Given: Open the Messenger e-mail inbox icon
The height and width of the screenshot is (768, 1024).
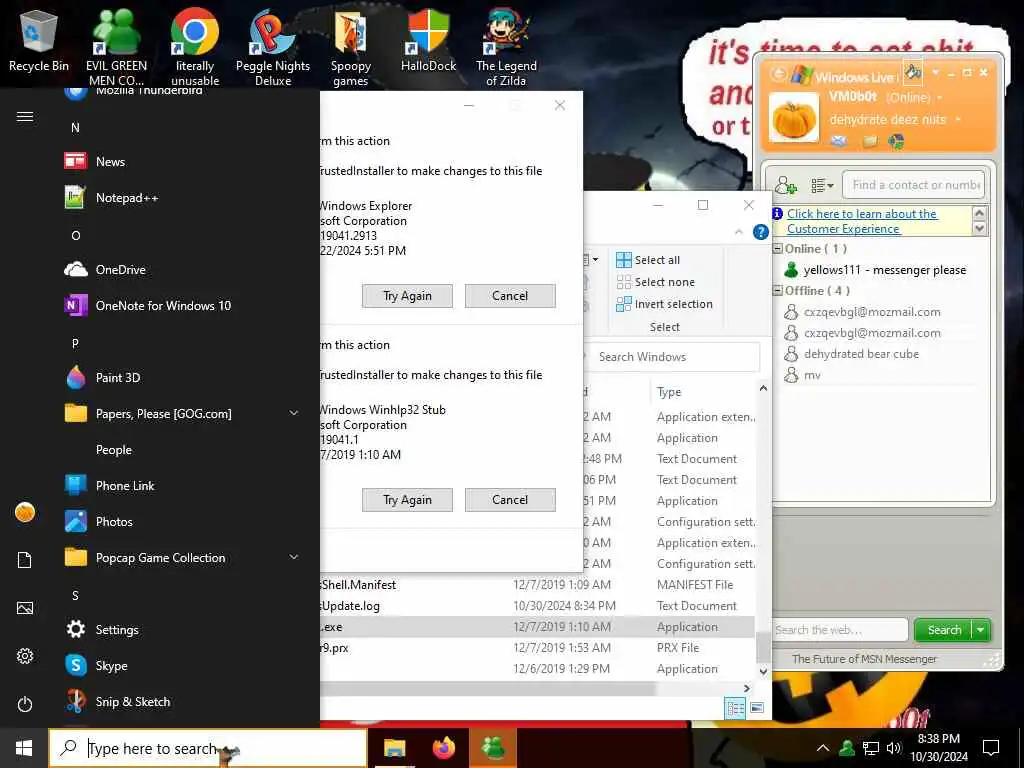Looking at the screenshot, I should [839, 140].
